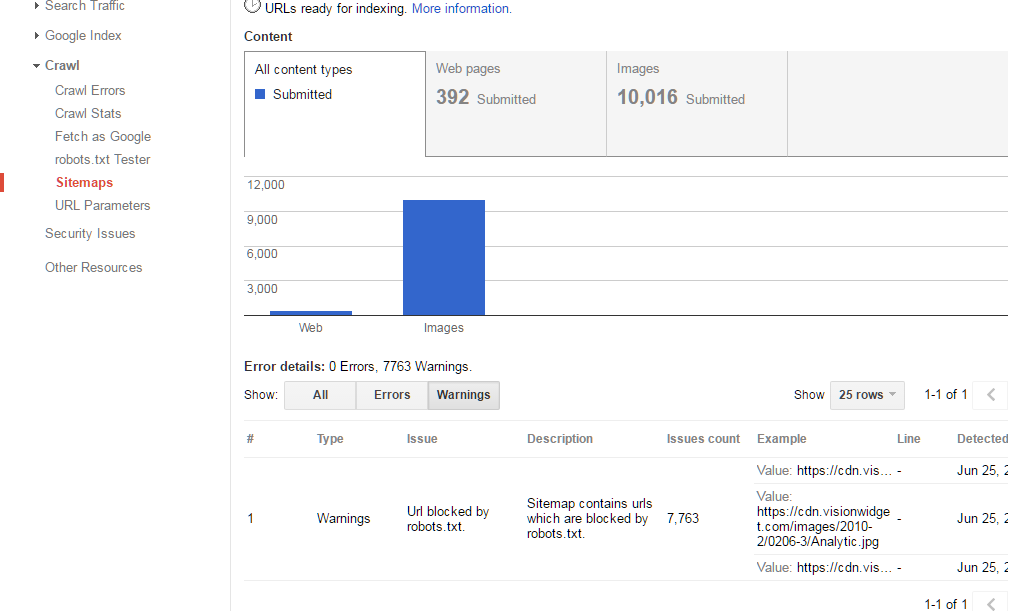This screenshot has width=1009, height=611.
Task: Click the clock icon beside URLs ready
Action: 252,6
